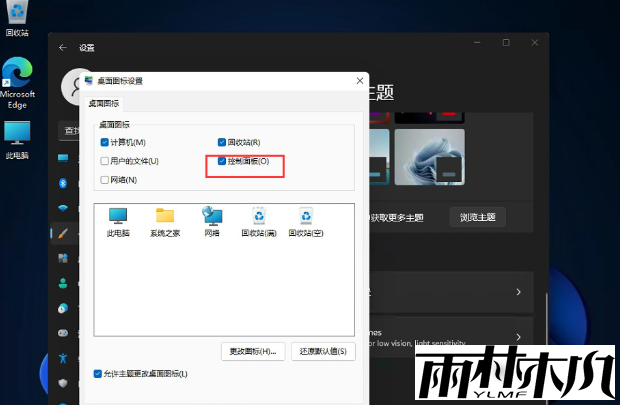620x405 pixels.
Task: Uncheck the 计算机(M) checkbox
Action: (104, 143)
